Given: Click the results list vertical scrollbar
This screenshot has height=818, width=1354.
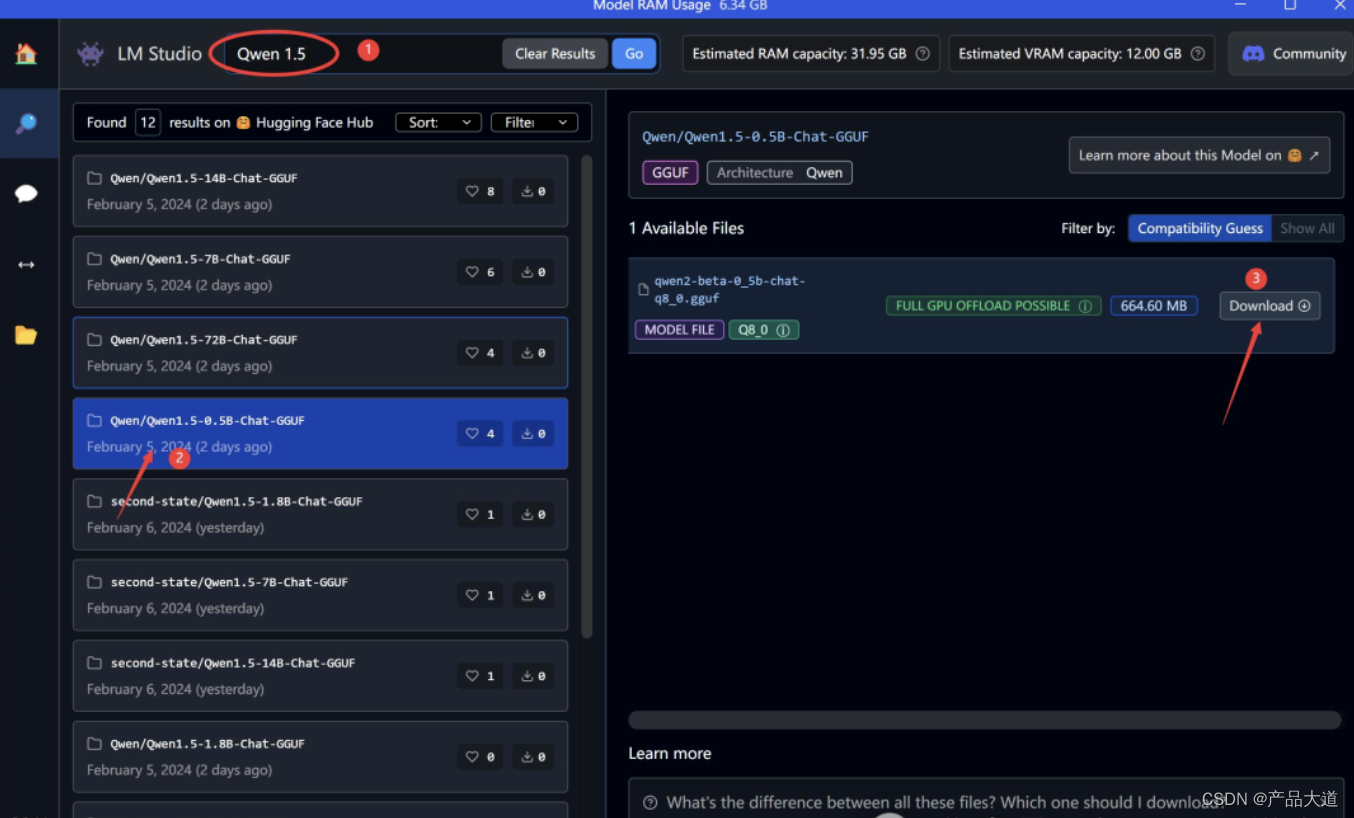Looking at the screenshot, I should (587, 396).
